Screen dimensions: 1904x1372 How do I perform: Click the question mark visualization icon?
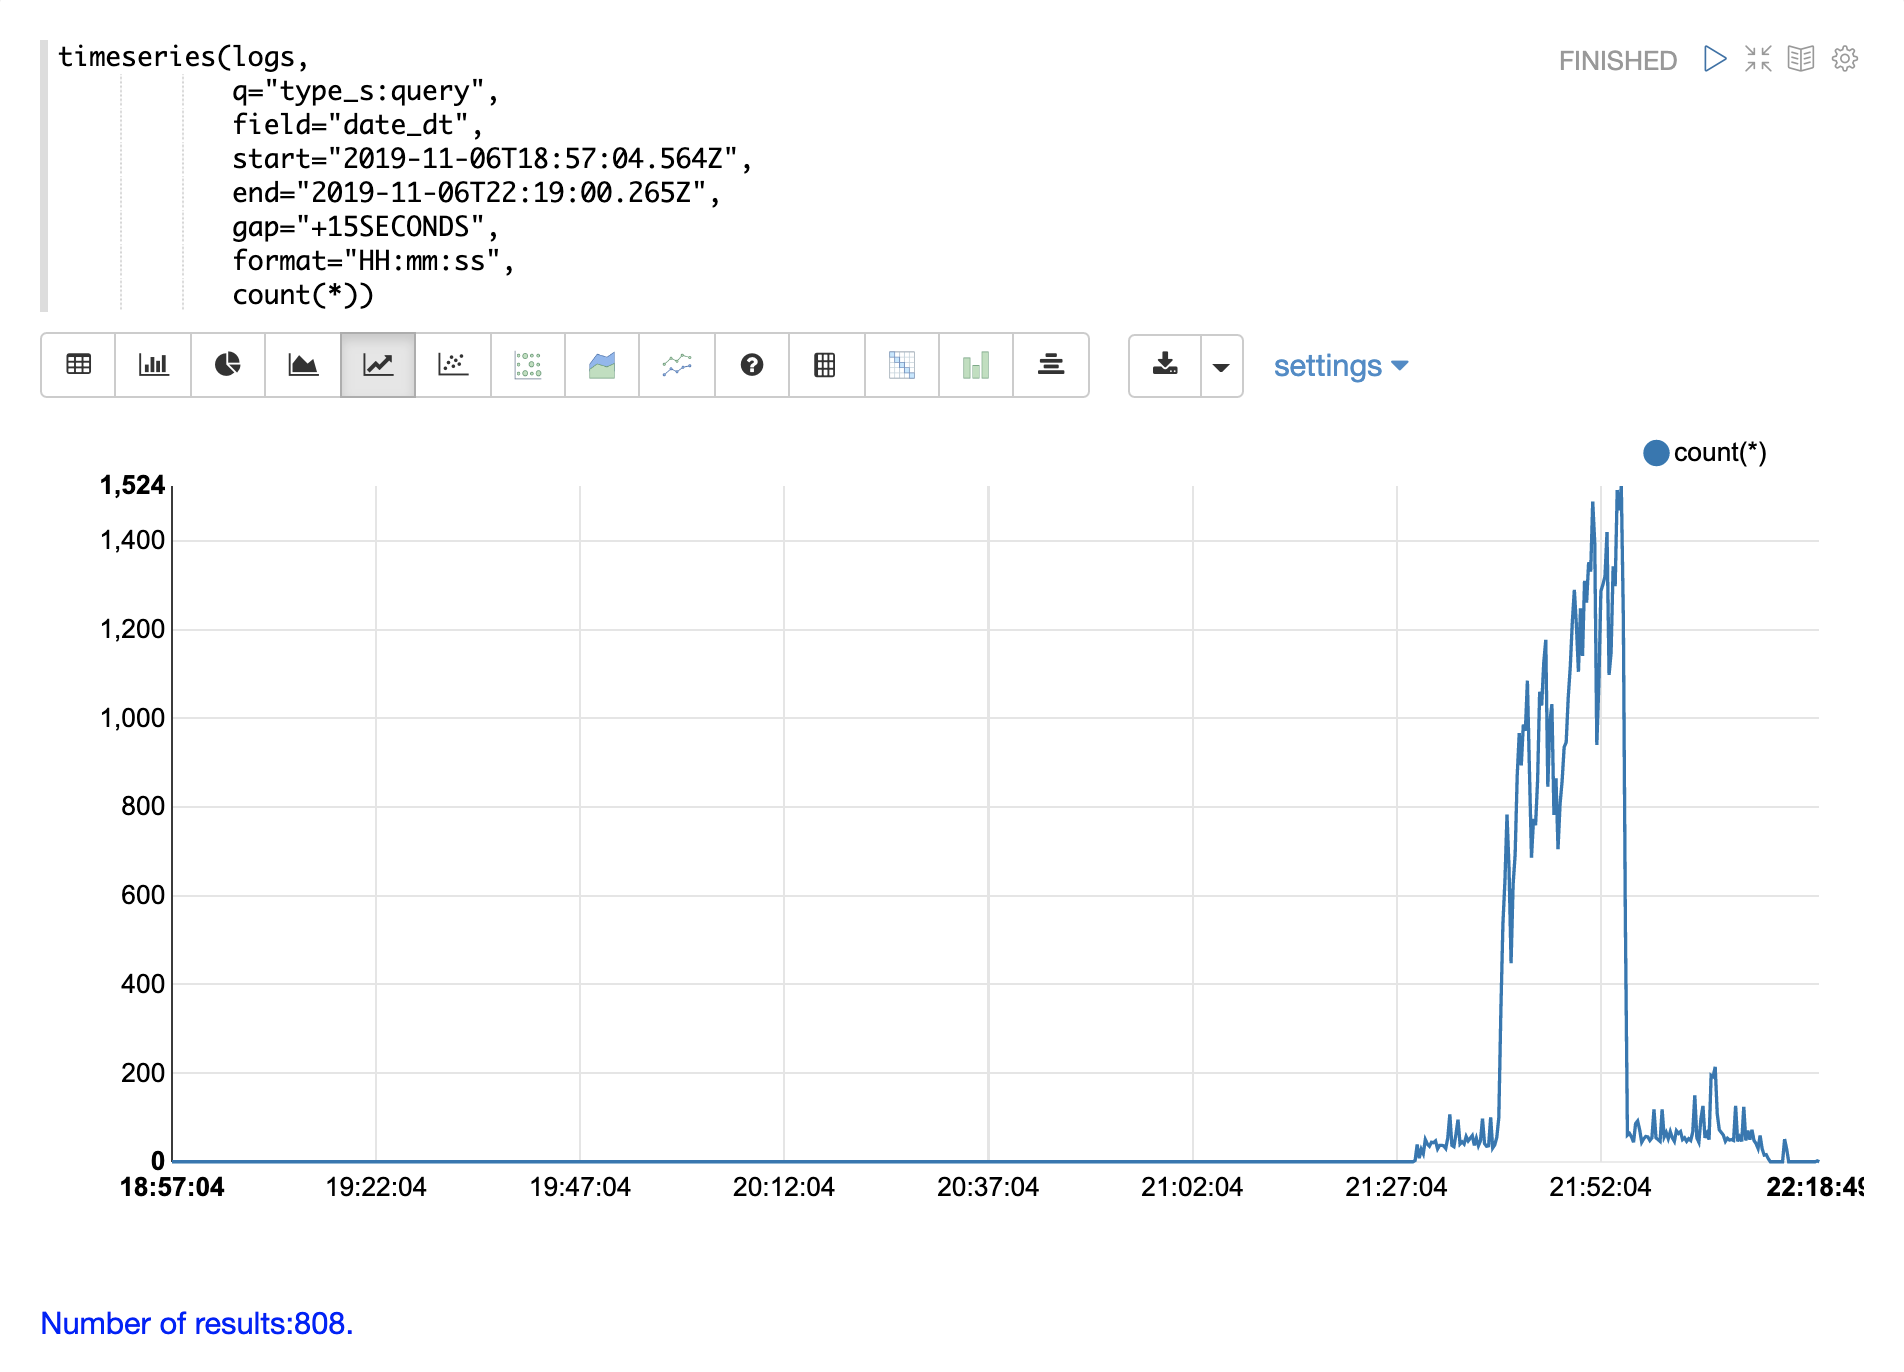tap(752, 365)
